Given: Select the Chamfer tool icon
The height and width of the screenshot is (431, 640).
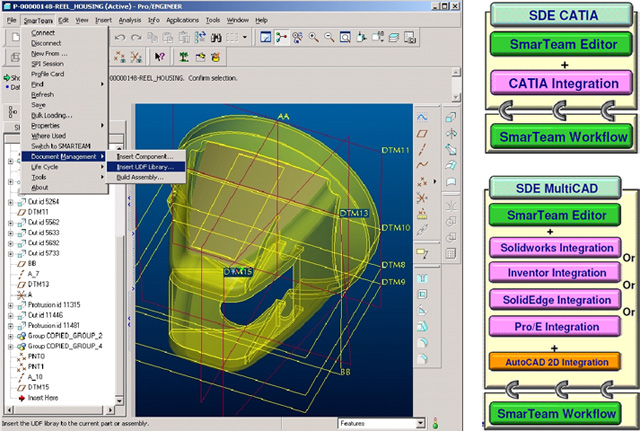Looking at the screenshot, I should pos(422,358).
